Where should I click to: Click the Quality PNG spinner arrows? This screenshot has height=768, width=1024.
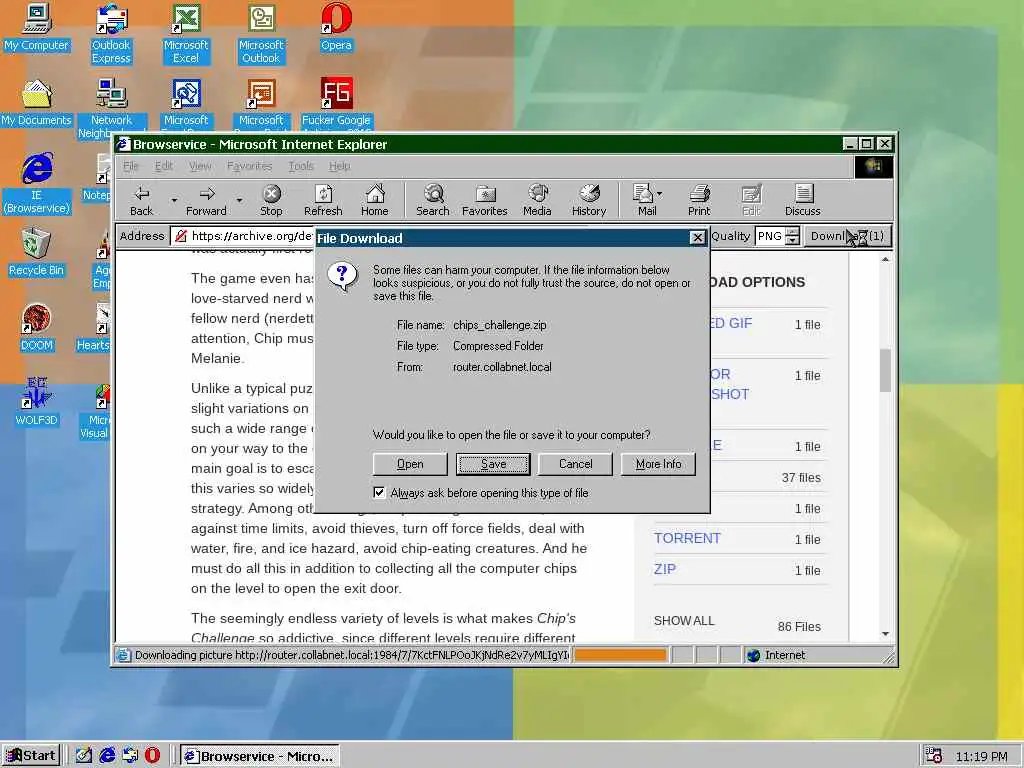(x=792, y=236)
